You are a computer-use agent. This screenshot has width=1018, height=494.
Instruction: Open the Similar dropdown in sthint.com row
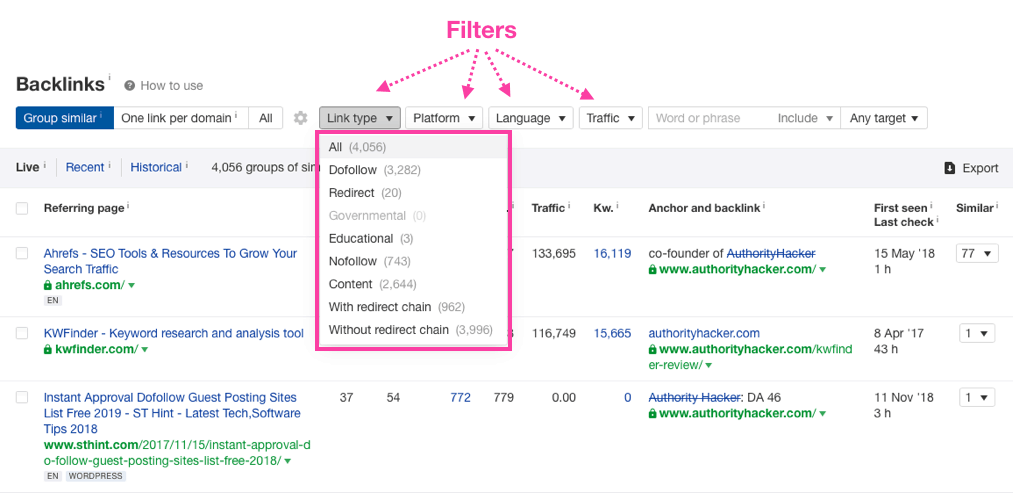[977, 398]
